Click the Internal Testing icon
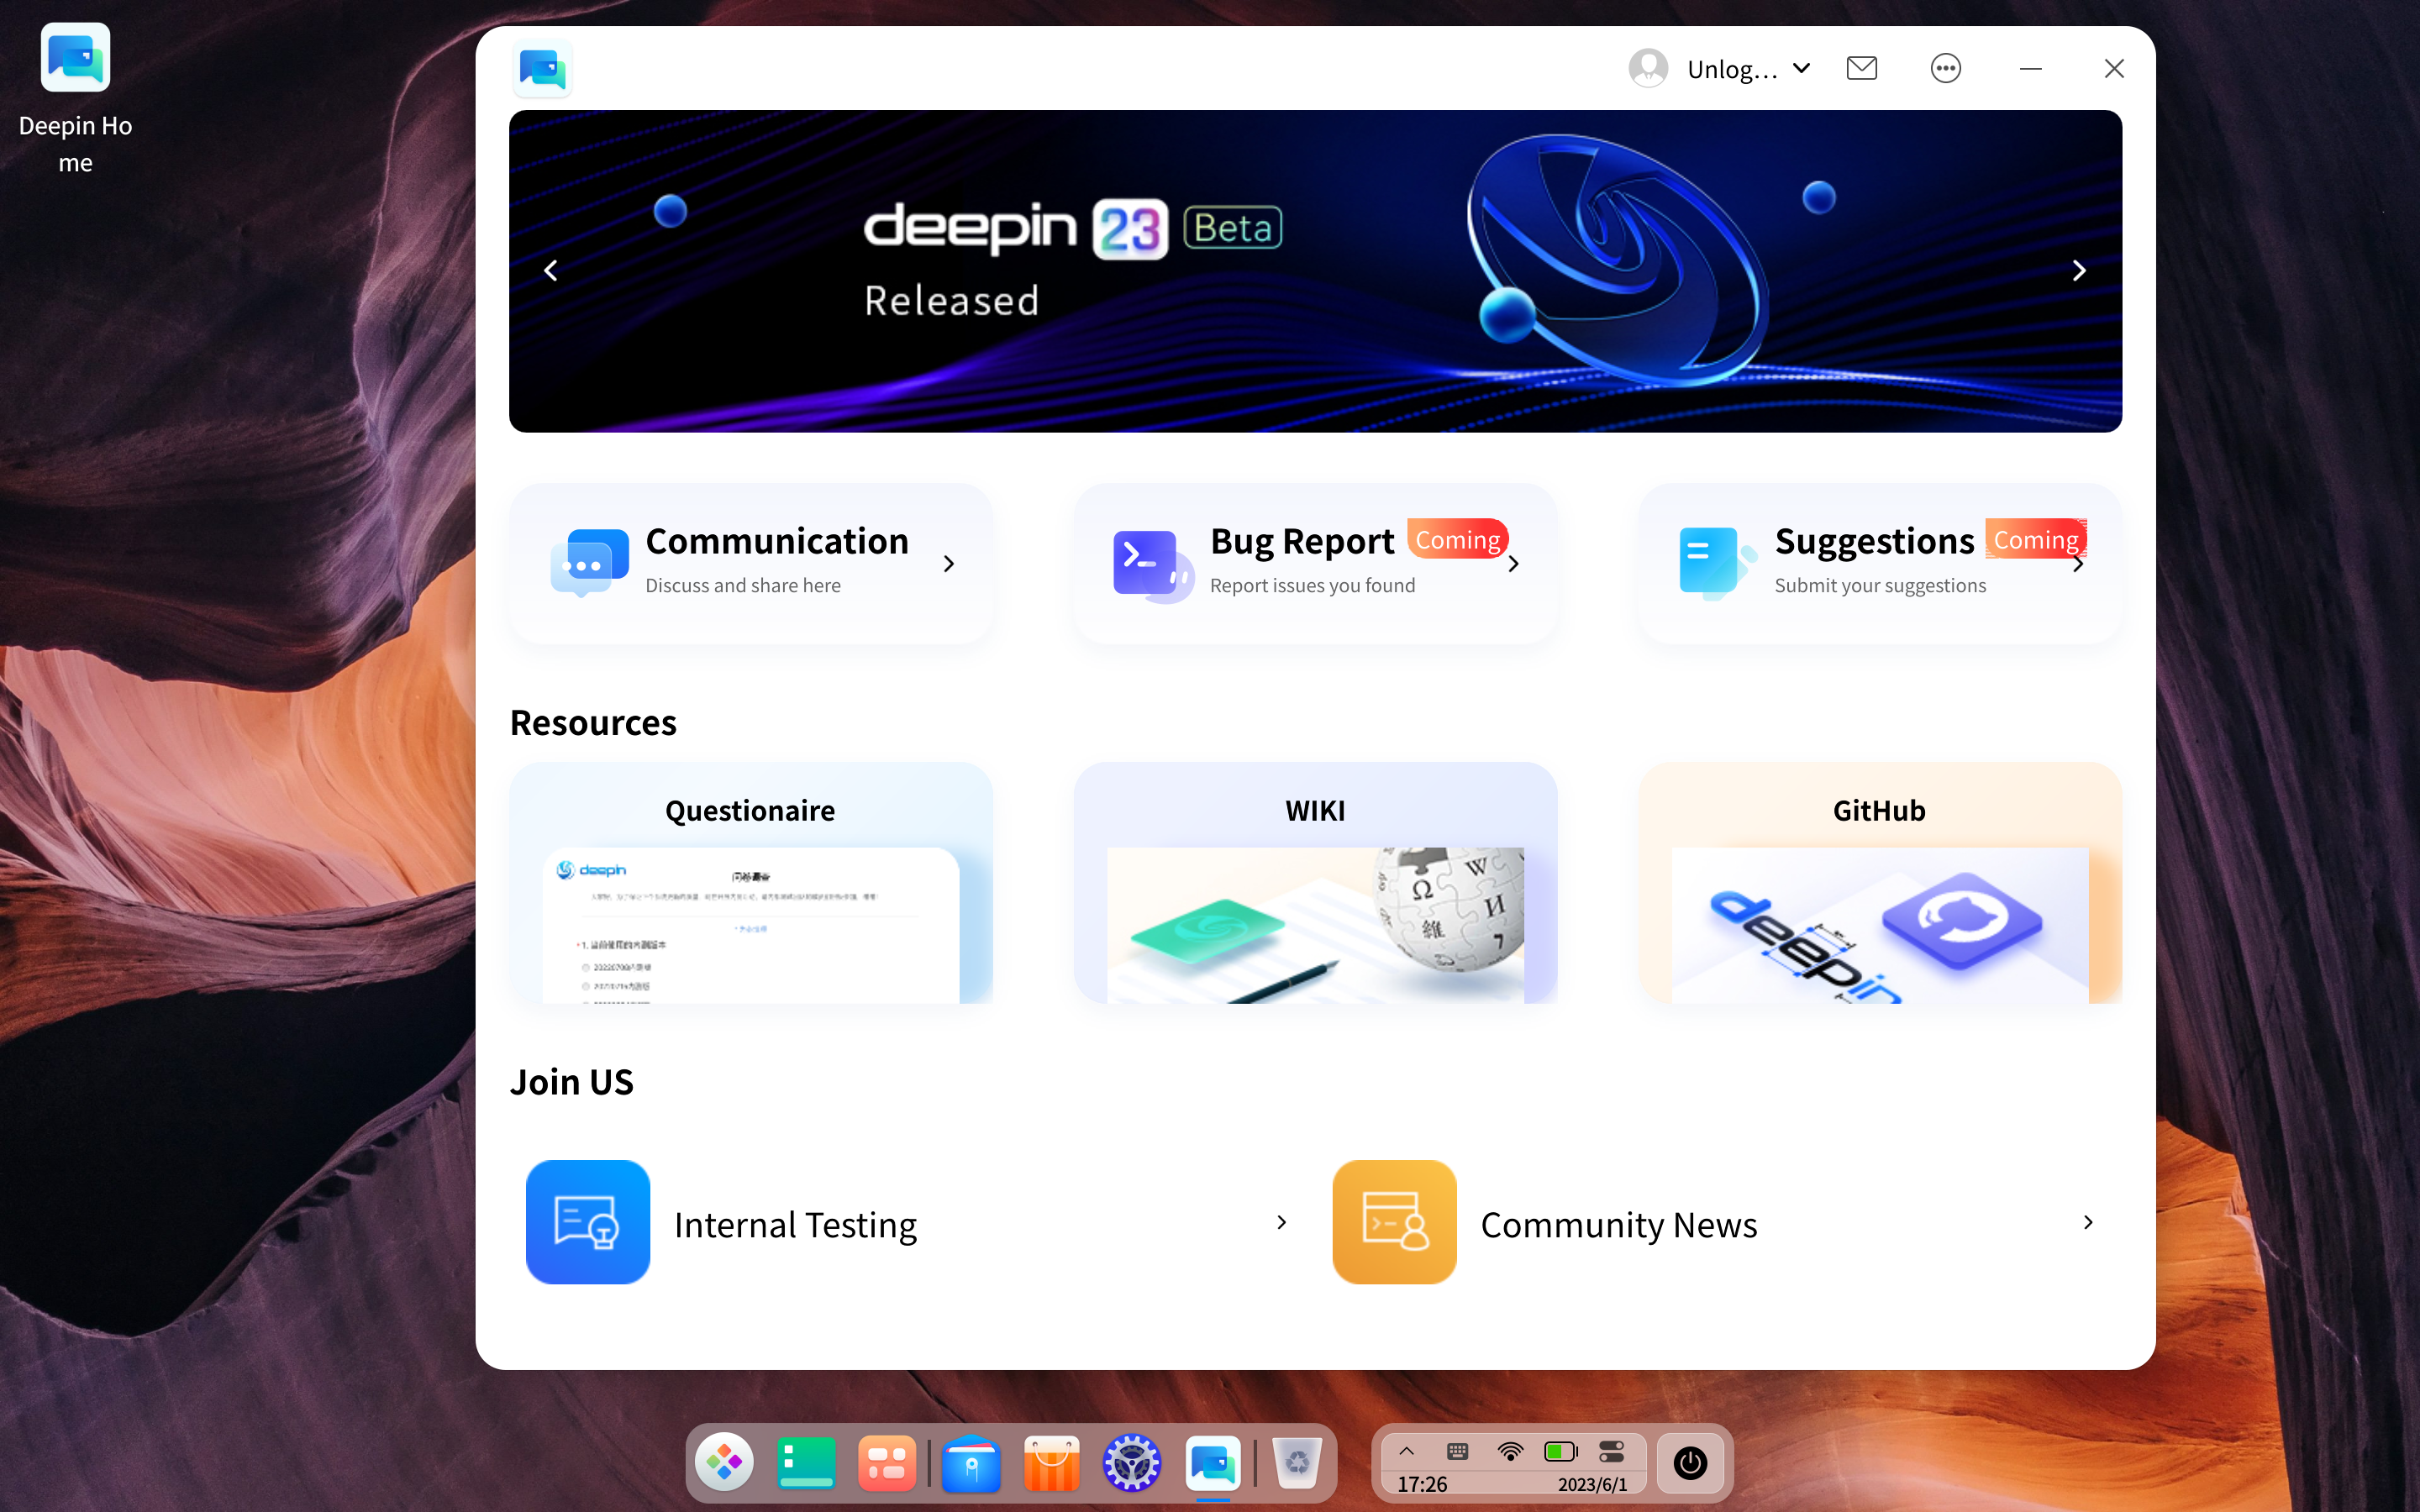The height and width of the screenshot is (1512, 2420). tap(588, 1222)
